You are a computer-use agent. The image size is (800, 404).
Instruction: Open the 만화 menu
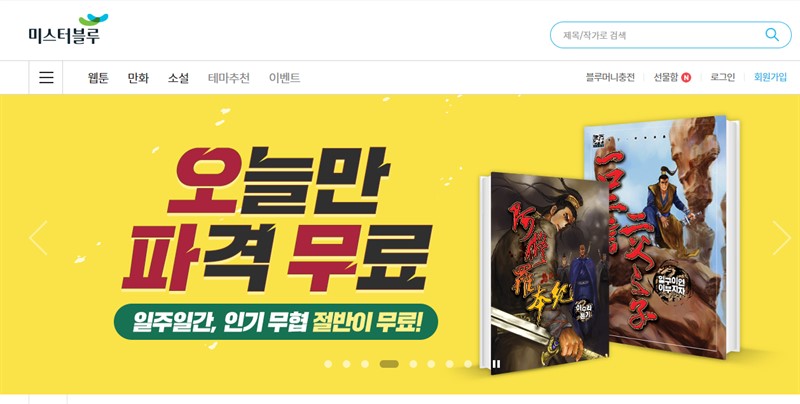coord(138,78)
